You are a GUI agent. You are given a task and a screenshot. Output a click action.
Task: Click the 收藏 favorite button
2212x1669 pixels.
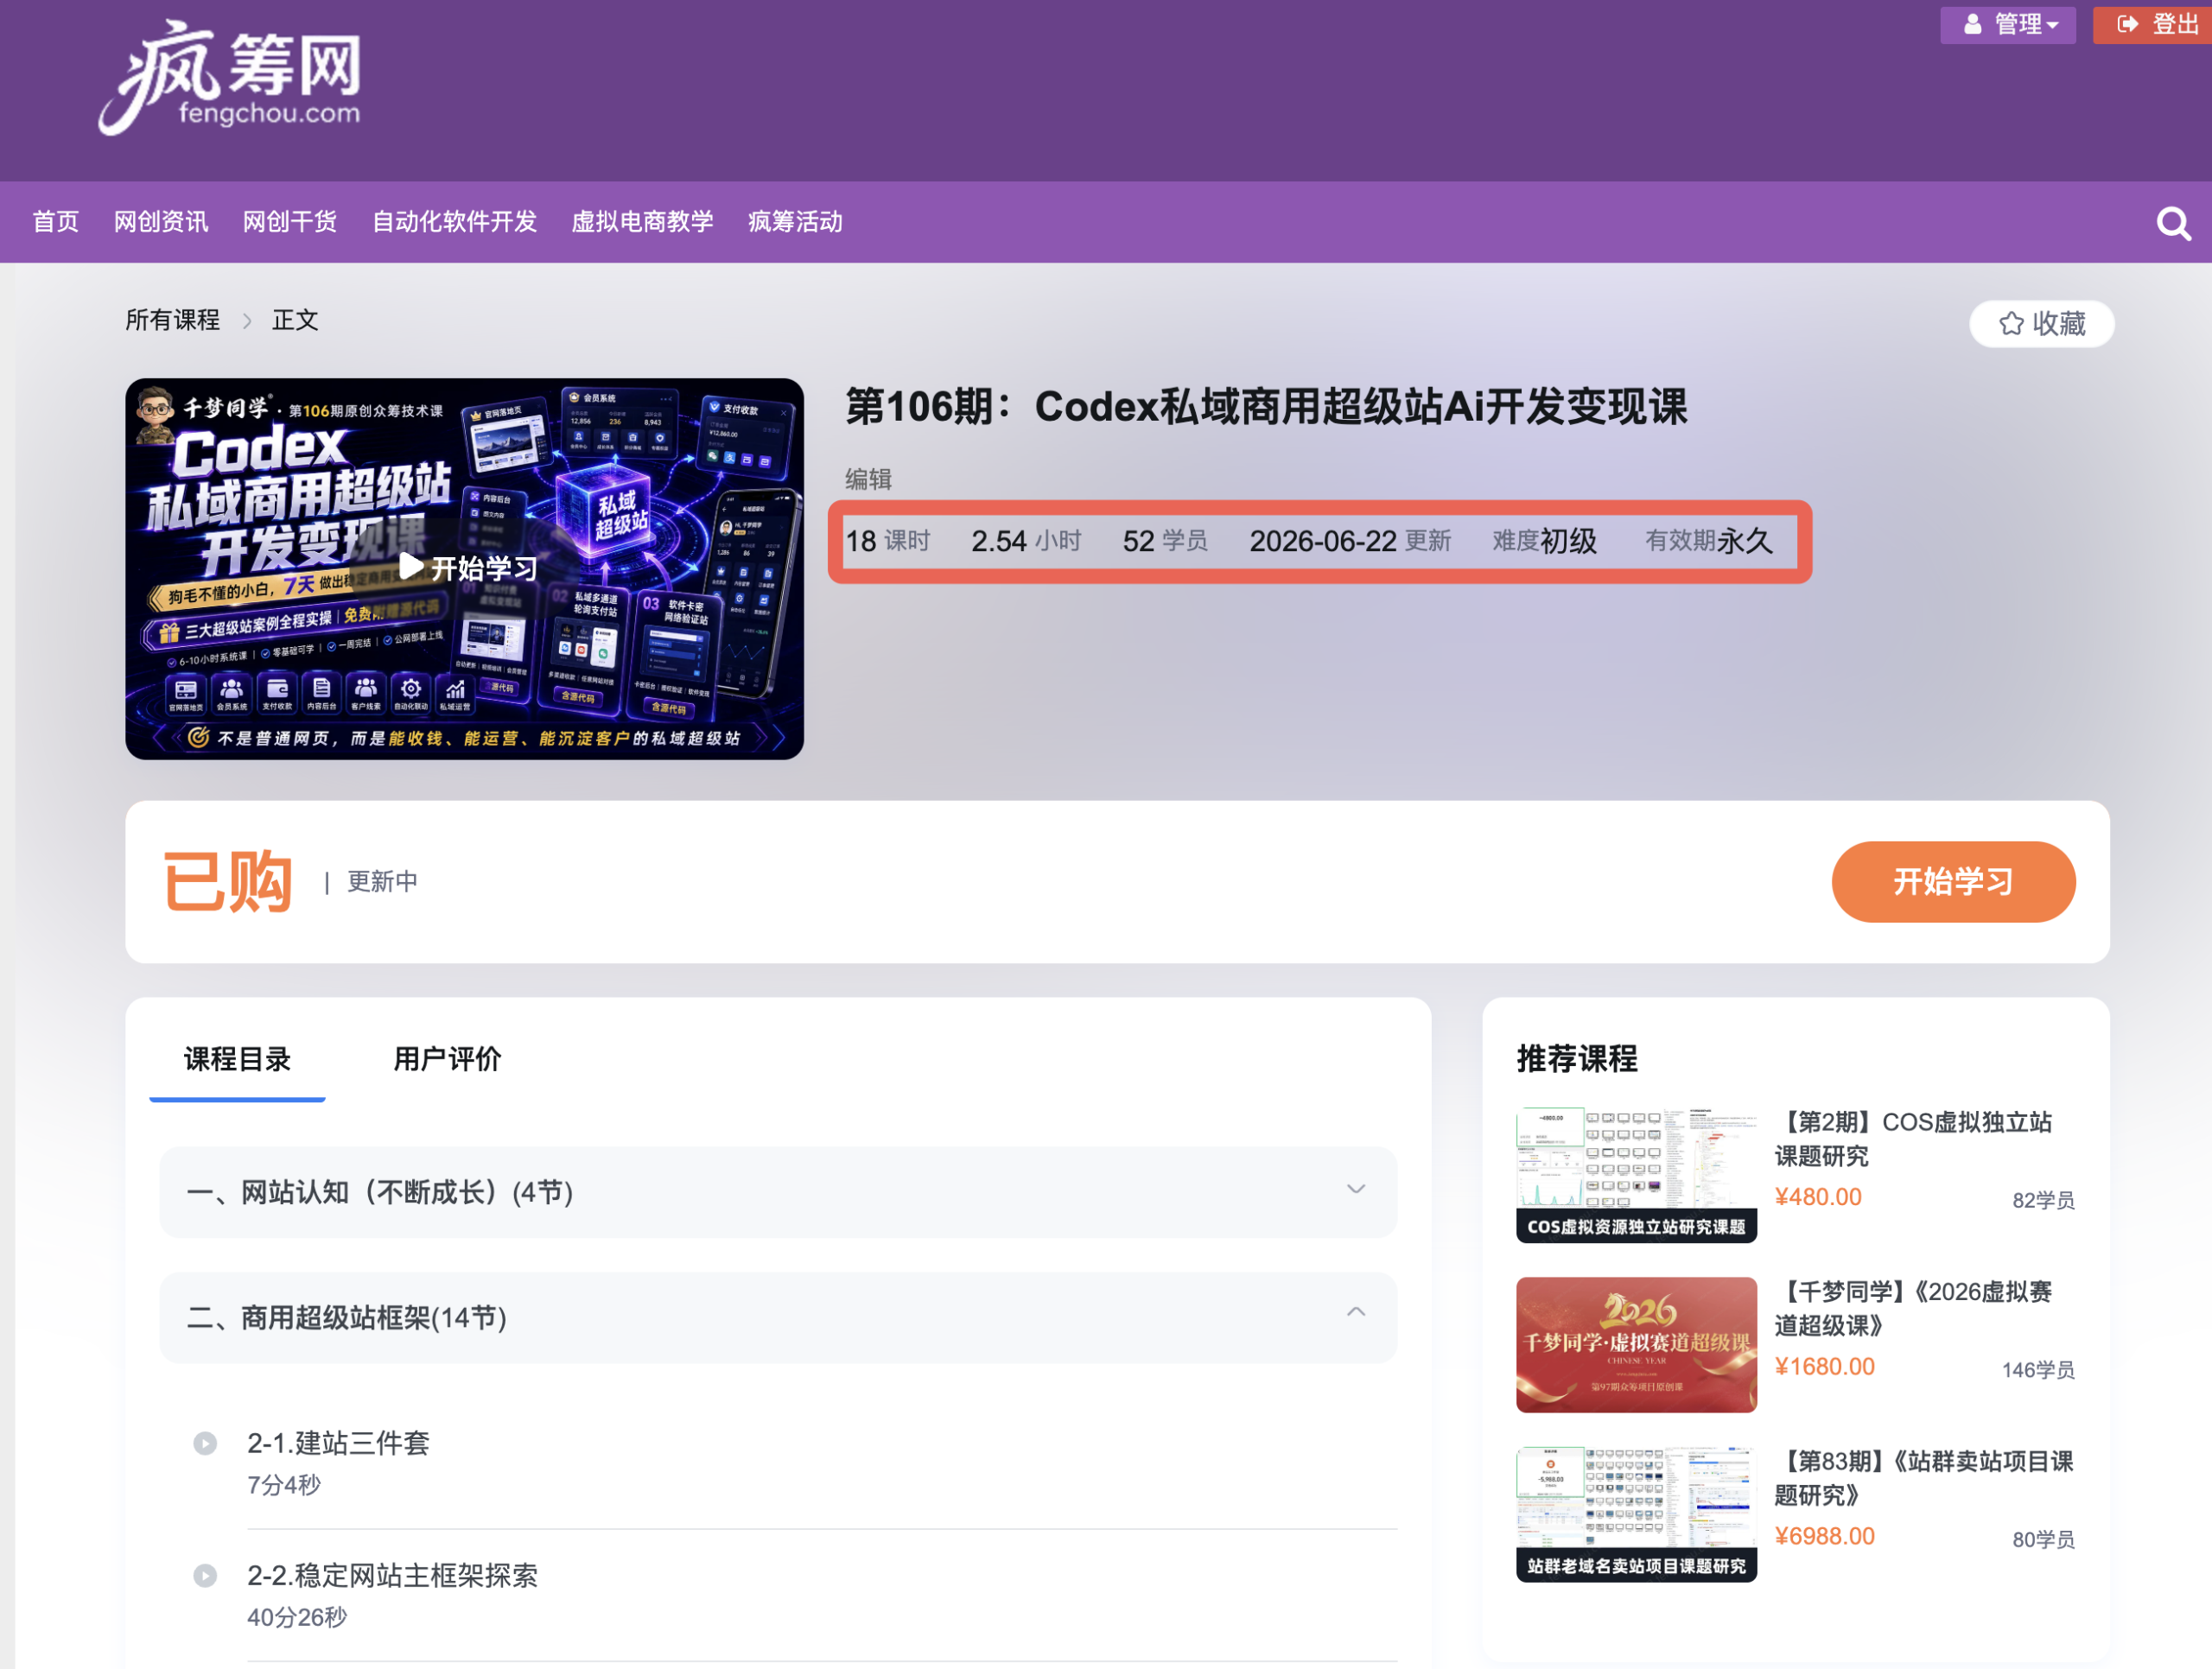[x=2042, y=324]
